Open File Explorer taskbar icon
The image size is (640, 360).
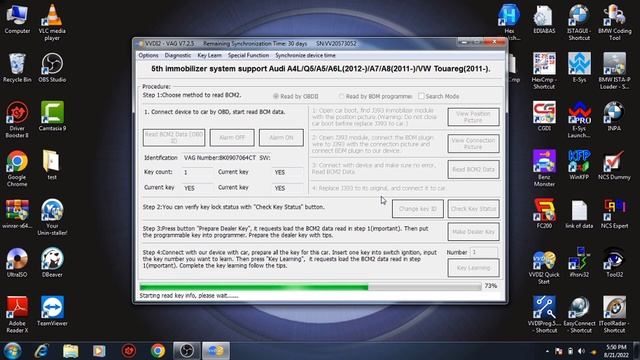coord(71,351)
